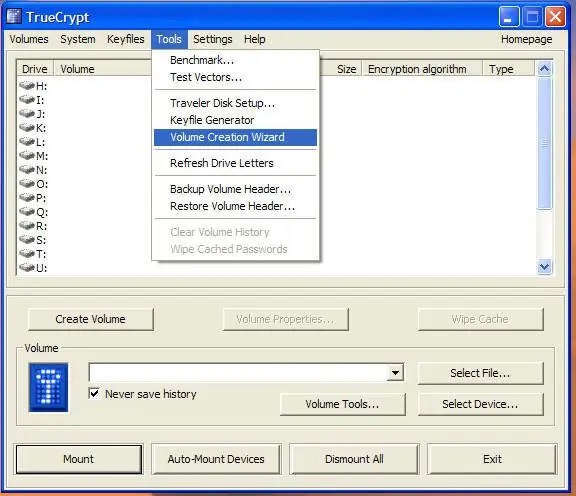The height and width of the screenshot is (496, 576).
Task: Open Traveler Disk Setup...
Action: point(235,103)
